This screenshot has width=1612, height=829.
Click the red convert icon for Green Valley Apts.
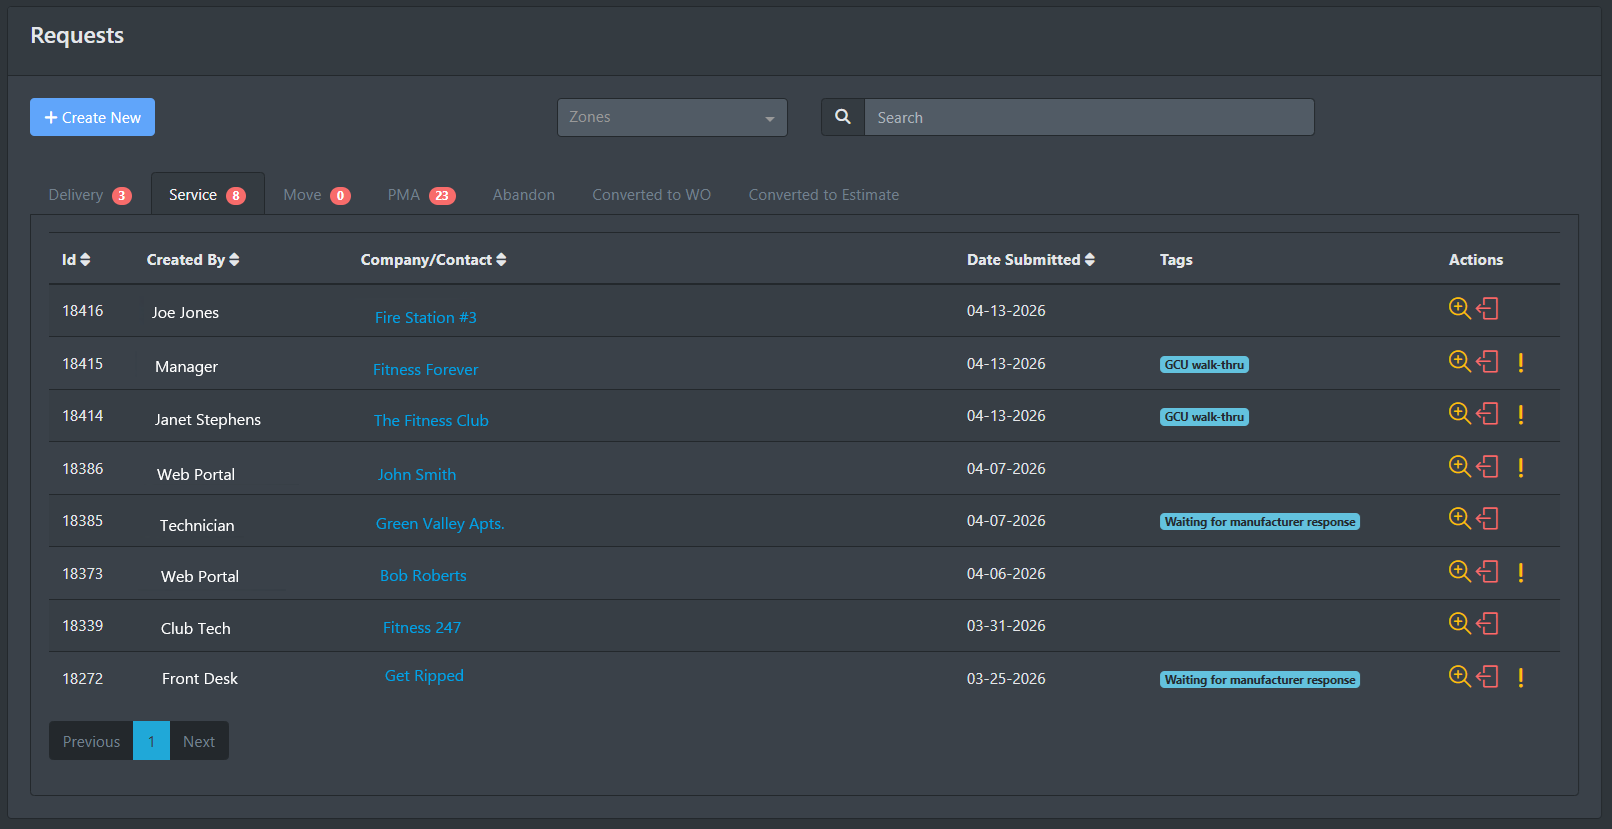point(1488,518)
